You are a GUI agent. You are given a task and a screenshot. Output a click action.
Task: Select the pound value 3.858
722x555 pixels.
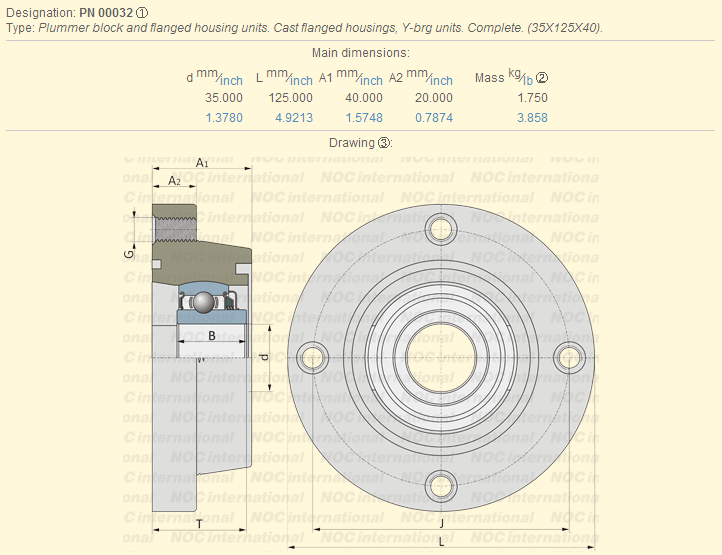(532, 118)
